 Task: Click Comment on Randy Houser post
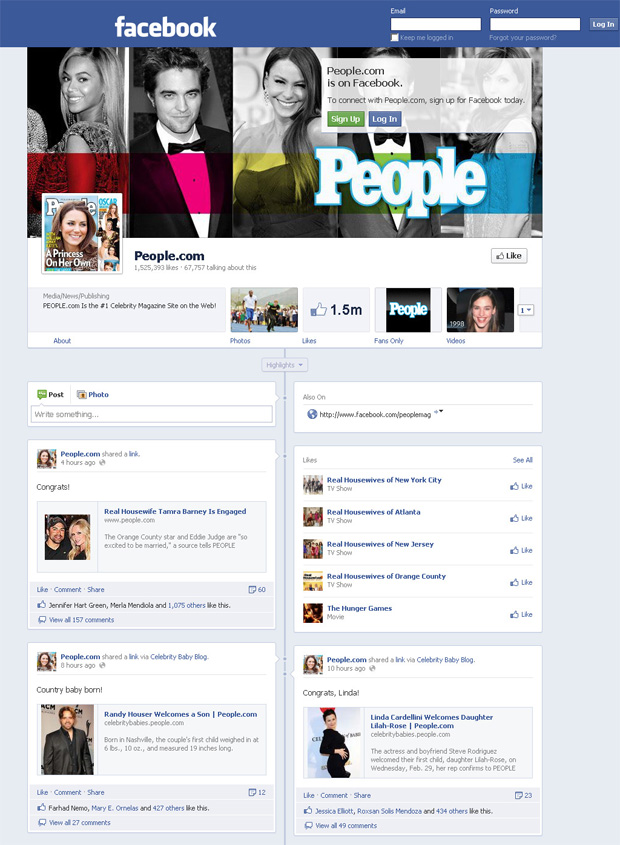point(67,792)
